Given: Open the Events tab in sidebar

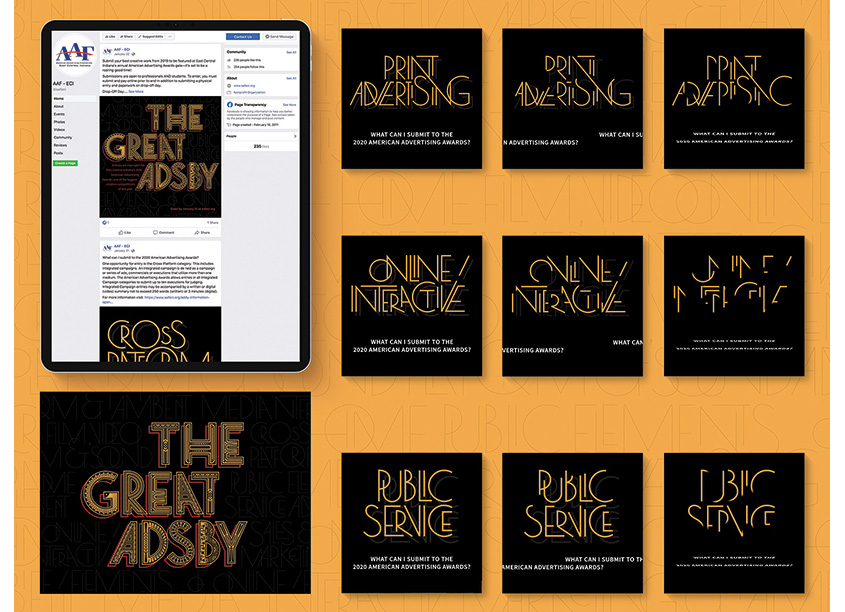Looking at the screenshot, I should point(59,114).
